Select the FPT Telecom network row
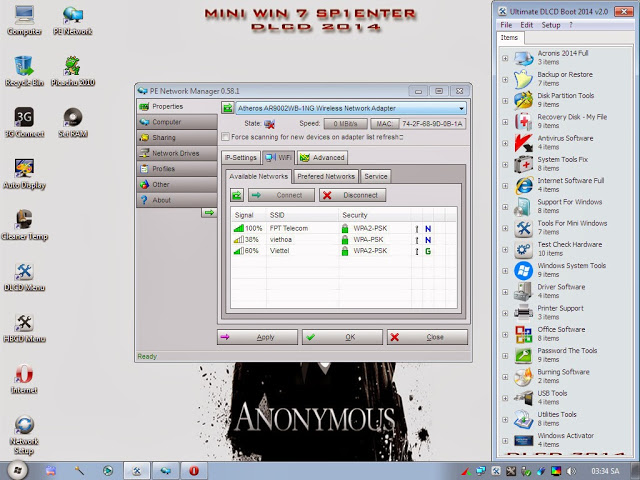 point(344,228)
